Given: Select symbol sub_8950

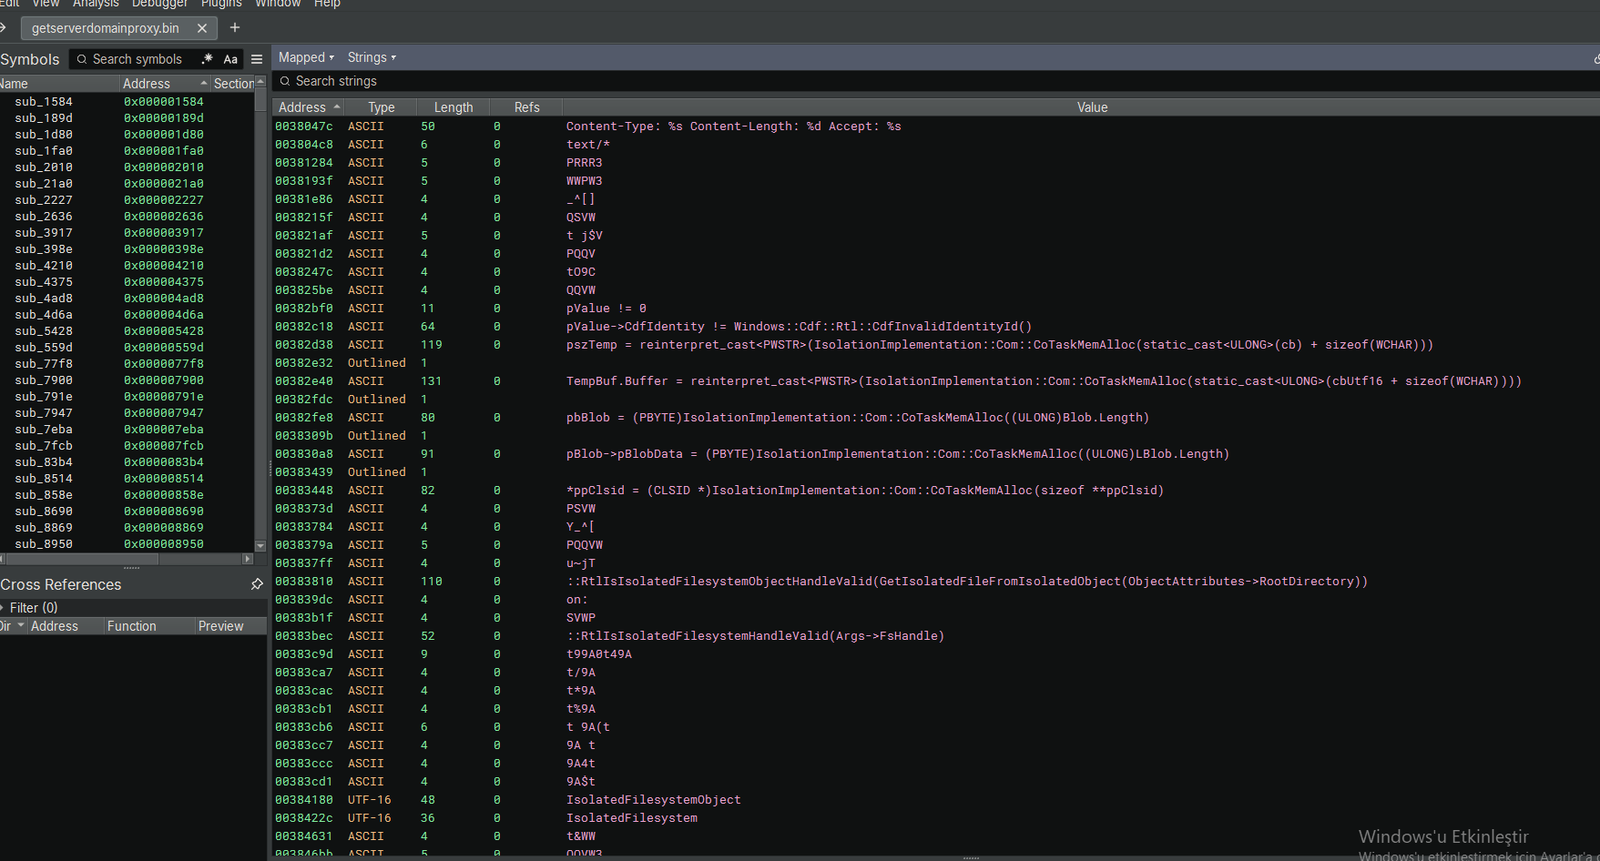Looking at the screenshot, I should point(44,544).
